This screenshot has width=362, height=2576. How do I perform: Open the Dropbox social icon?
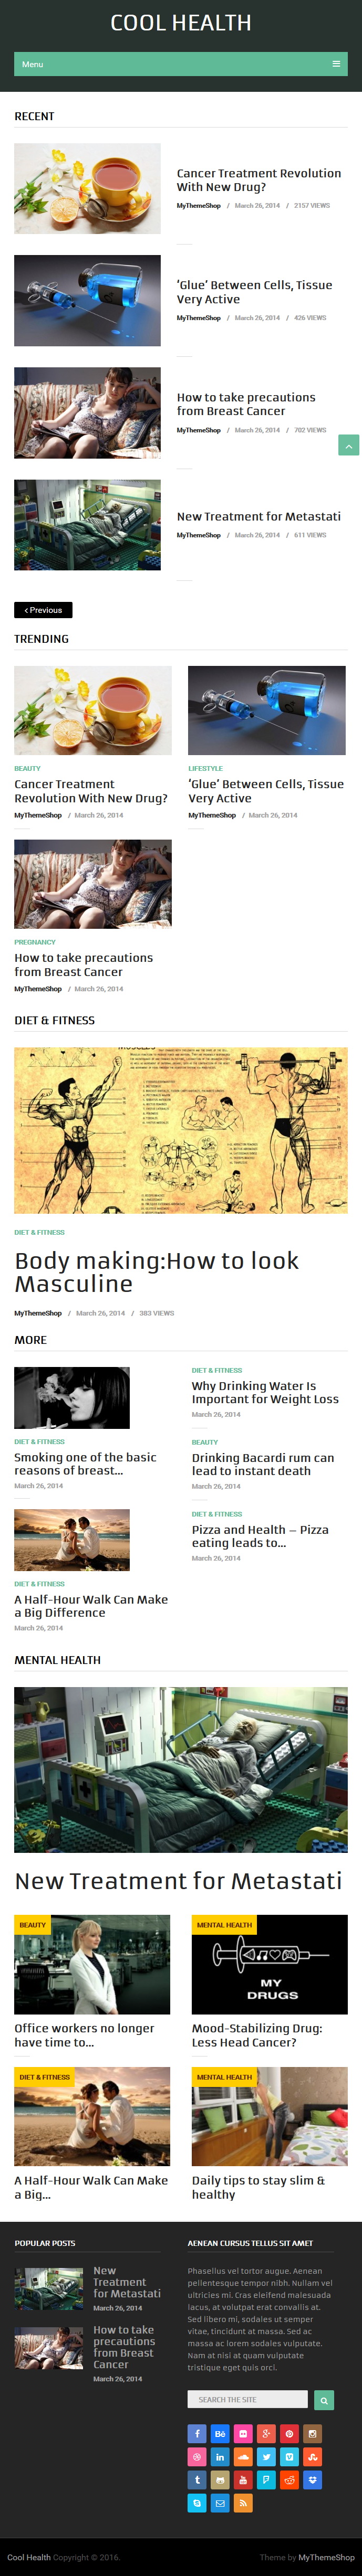[x=312, y=2479]
